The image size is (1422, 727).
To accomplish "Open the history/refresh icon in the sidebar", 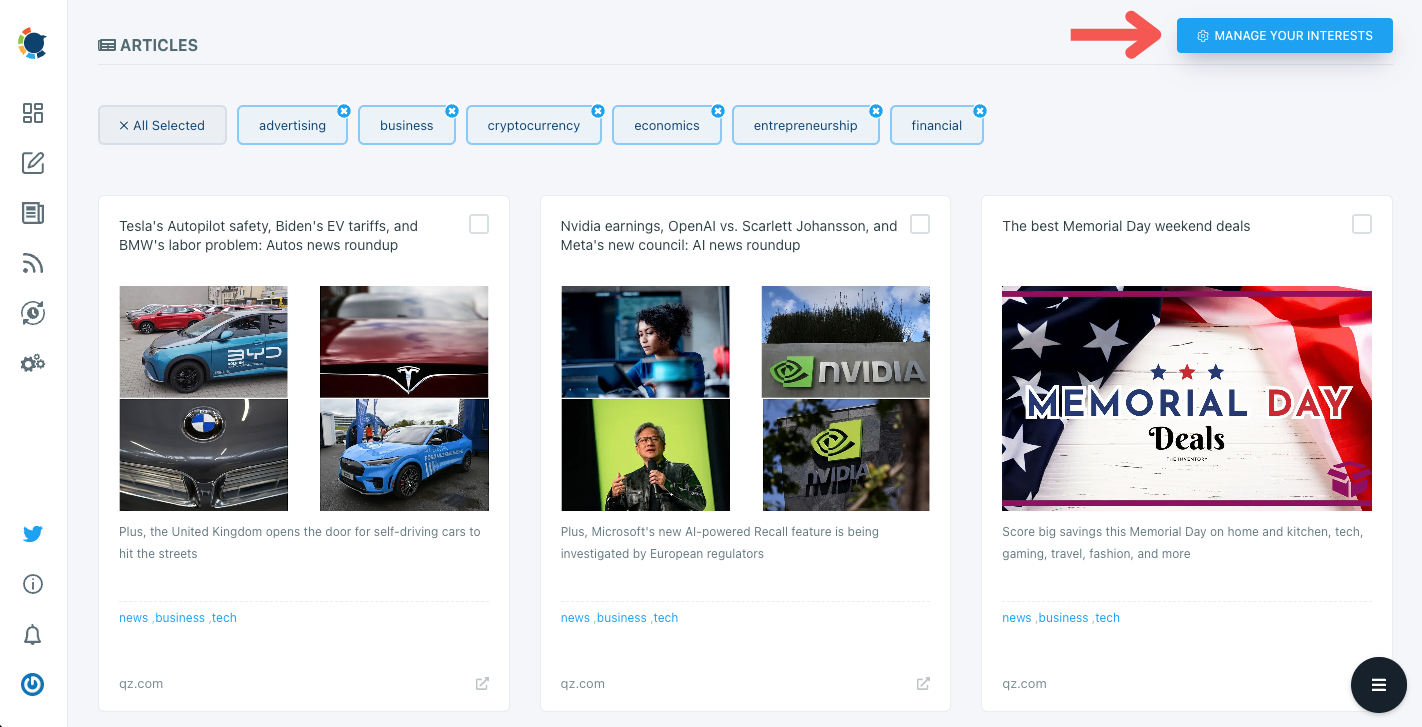I will [x=32, y=313].
